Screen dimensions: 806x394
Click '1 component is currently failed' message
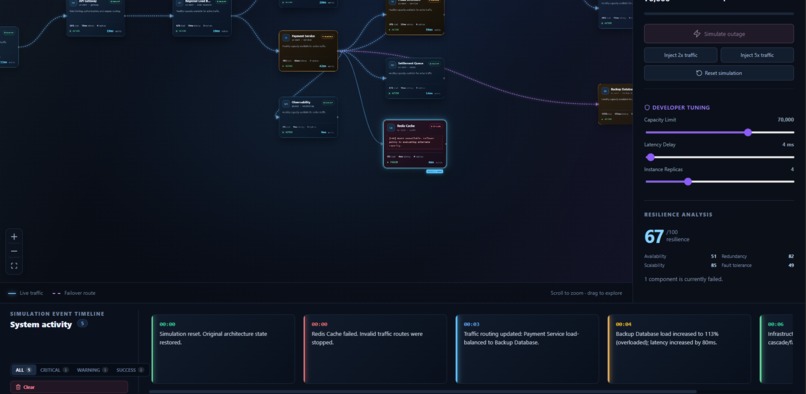pos(683,279)
